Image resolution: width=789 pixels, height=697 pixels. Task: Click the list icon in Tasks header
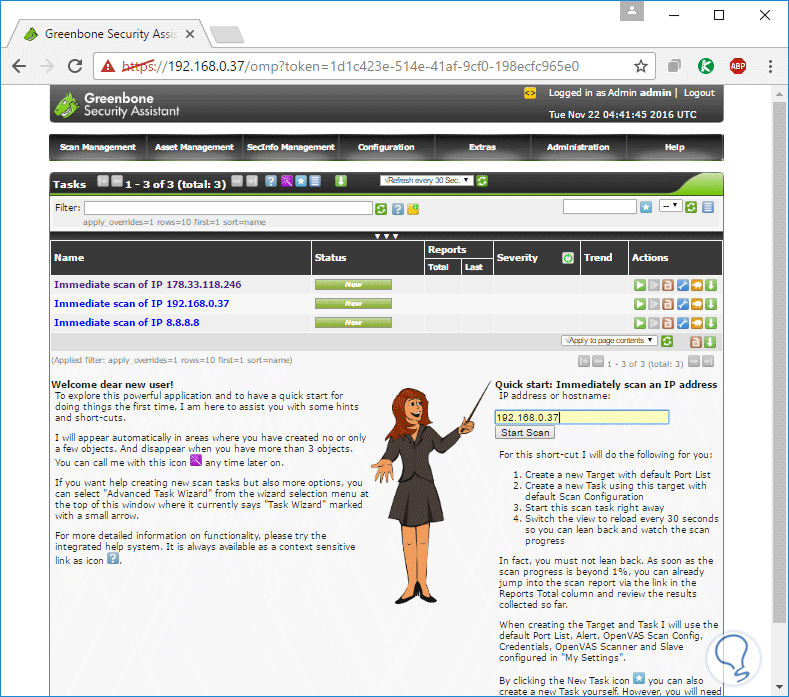(x=315, y=181)
